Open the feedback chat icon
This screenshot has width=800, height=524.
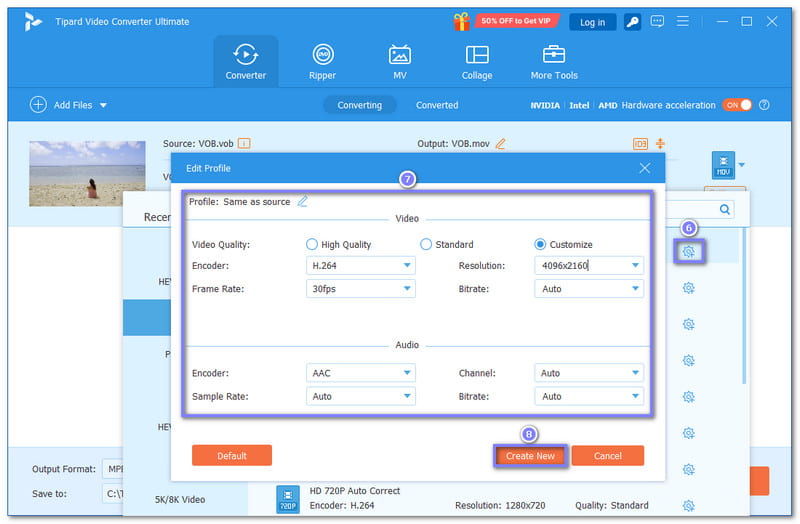657,21
